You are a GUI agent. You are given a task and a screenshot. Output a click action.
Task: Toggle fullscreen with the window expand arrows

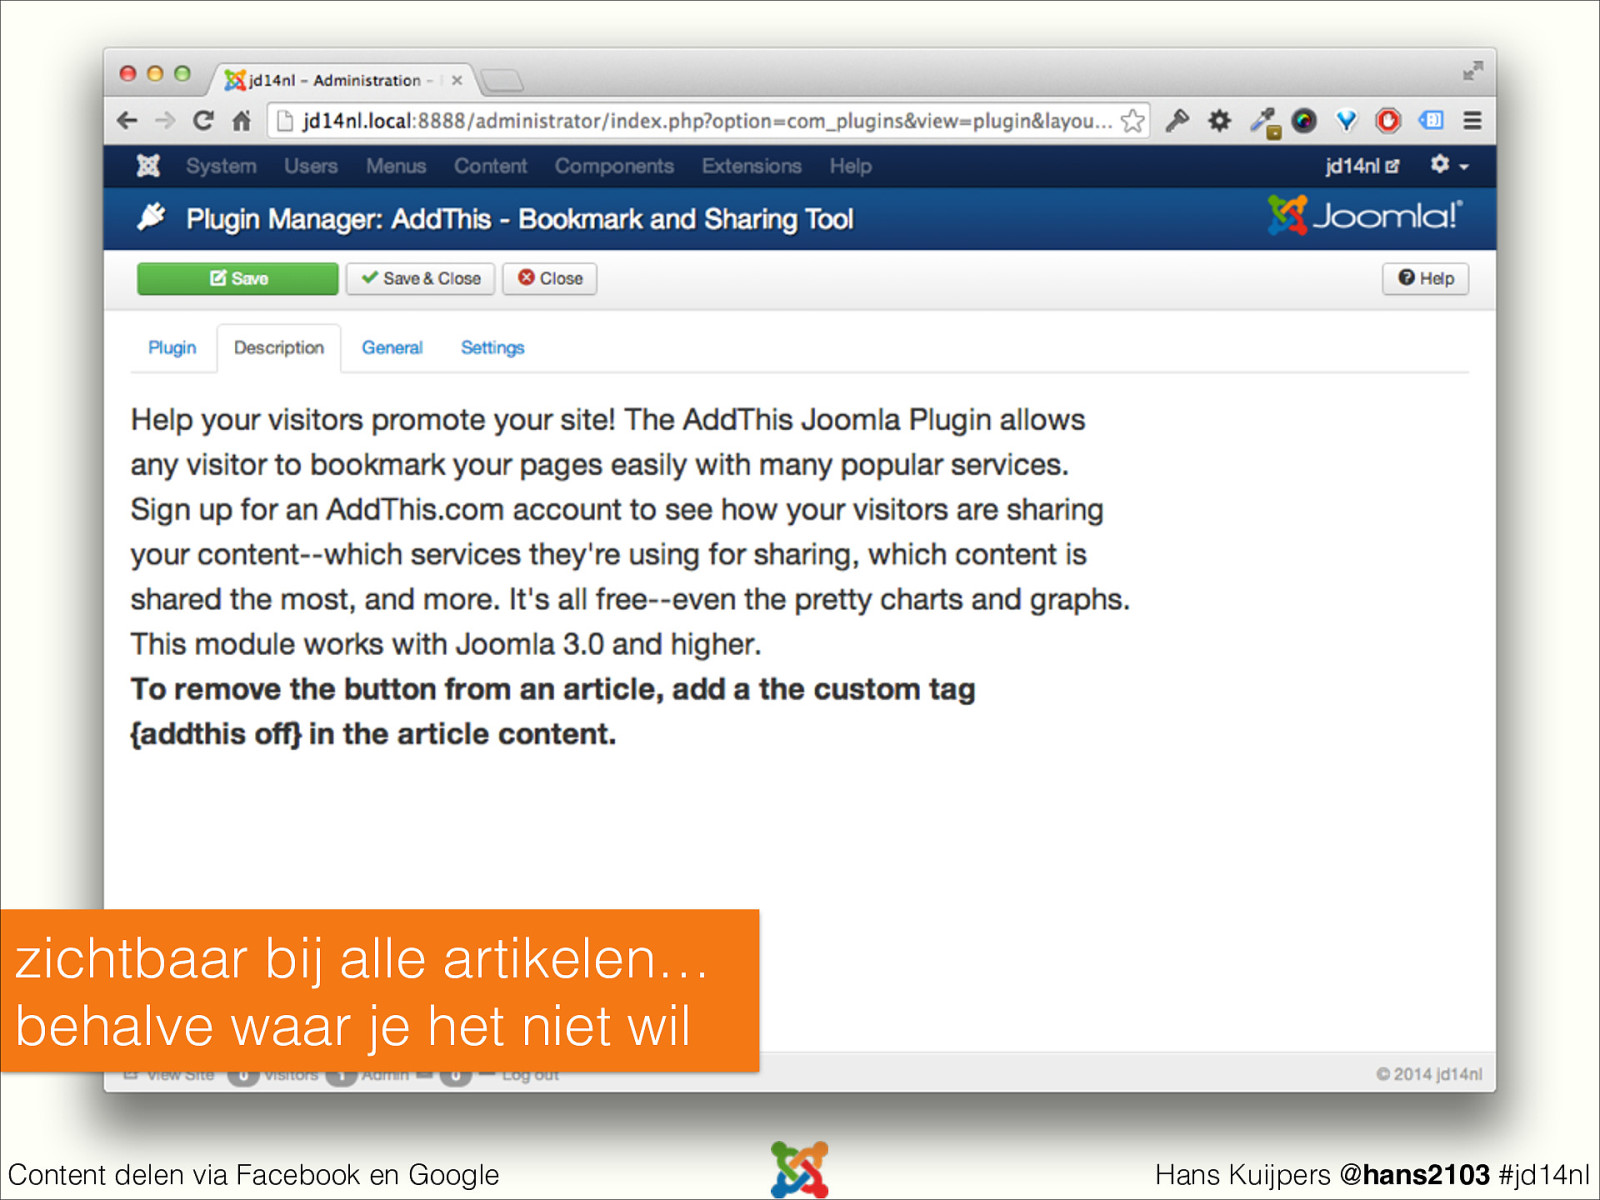(x=1472, y=71)
